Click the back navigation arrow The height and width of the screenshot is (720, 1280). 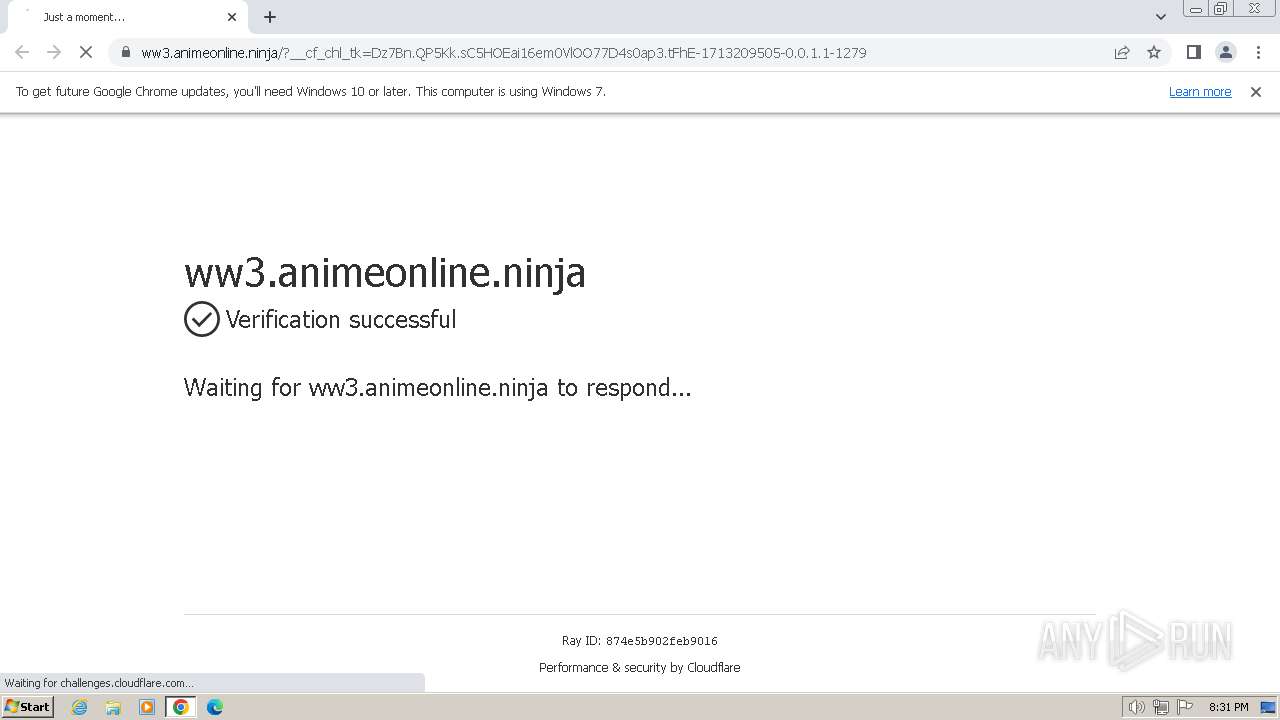click(x=22, y=52)
